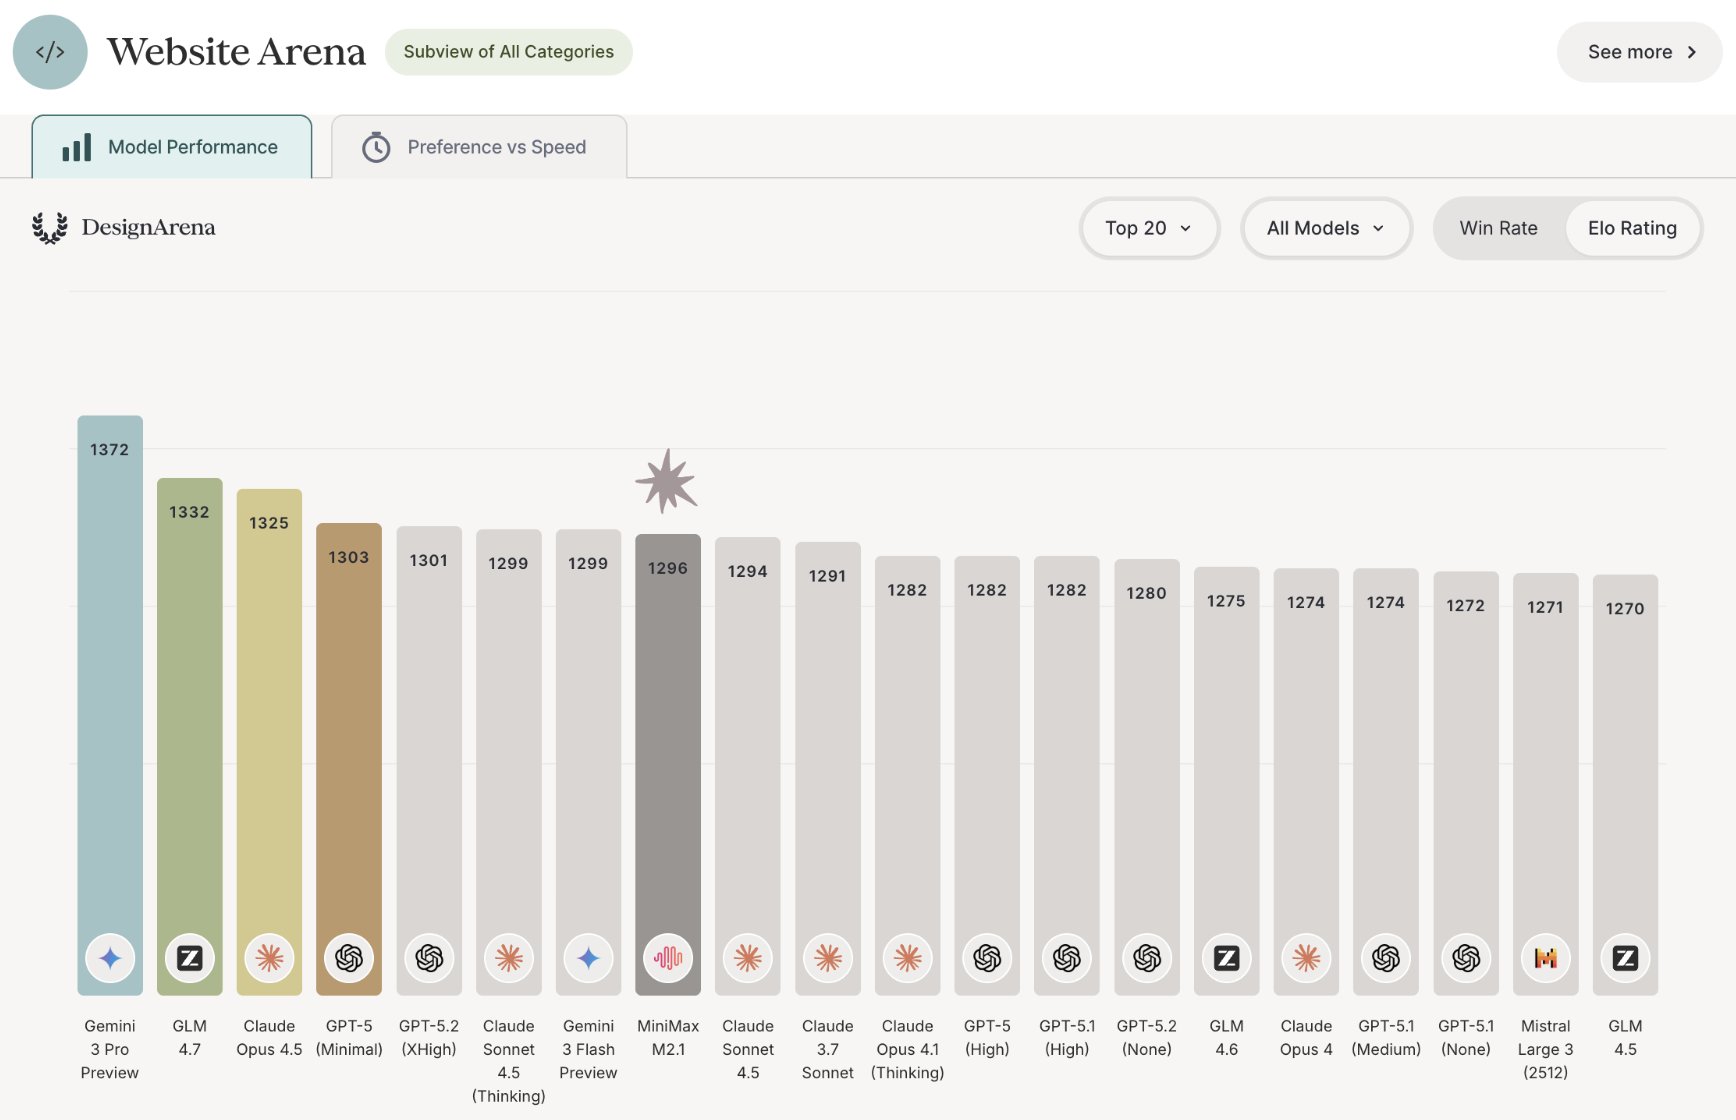Screen dimensions: 1736x1120
Task: Click the code brackets Website Arena icon
Action: click(x=50, y=52)
